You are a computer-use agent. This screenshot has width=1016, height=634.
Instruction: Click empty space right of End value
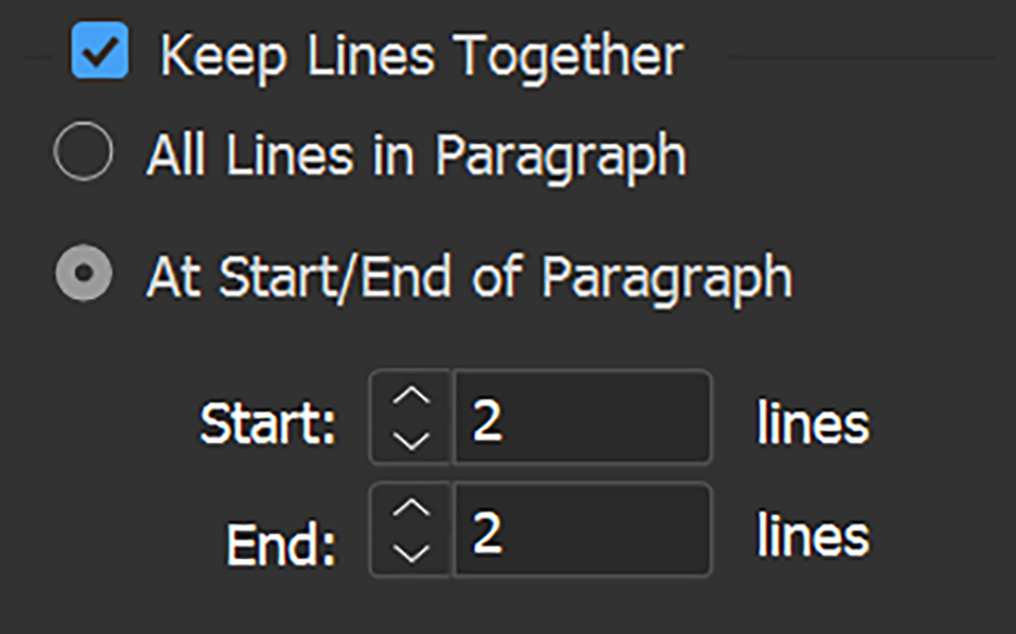click(620, 530)
